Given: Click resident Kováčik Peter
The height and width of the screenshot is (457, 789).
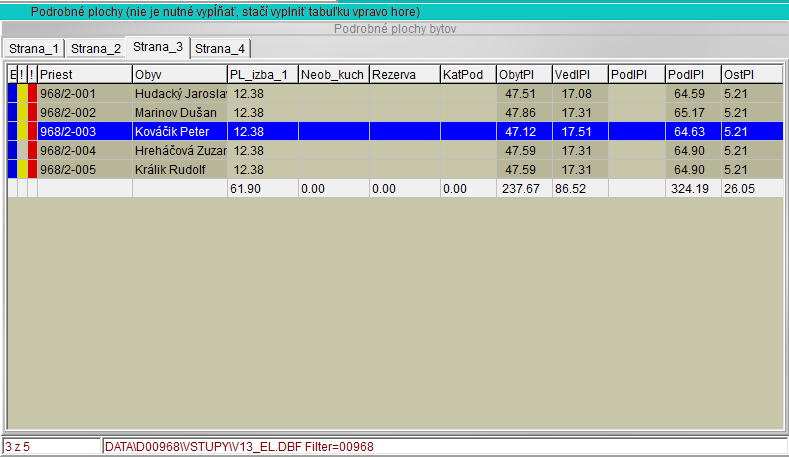Looking at the screenshot, I should click(180, 132).
